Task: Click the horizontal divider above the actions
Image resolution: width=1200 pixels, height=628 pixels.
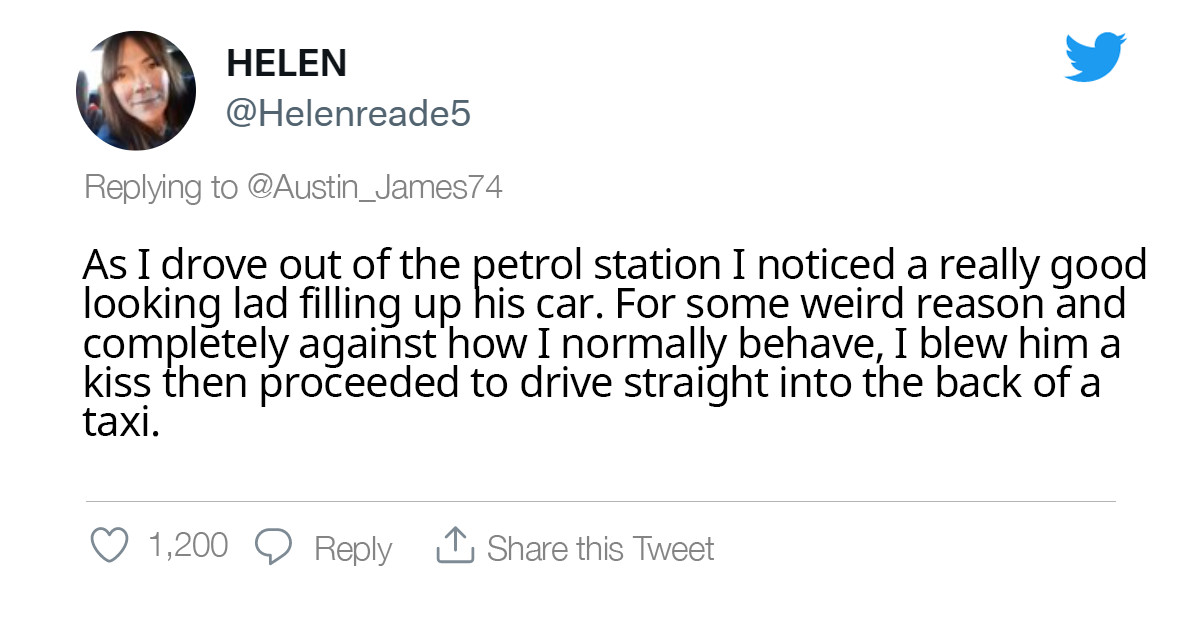Action: (x=600, y=501)
